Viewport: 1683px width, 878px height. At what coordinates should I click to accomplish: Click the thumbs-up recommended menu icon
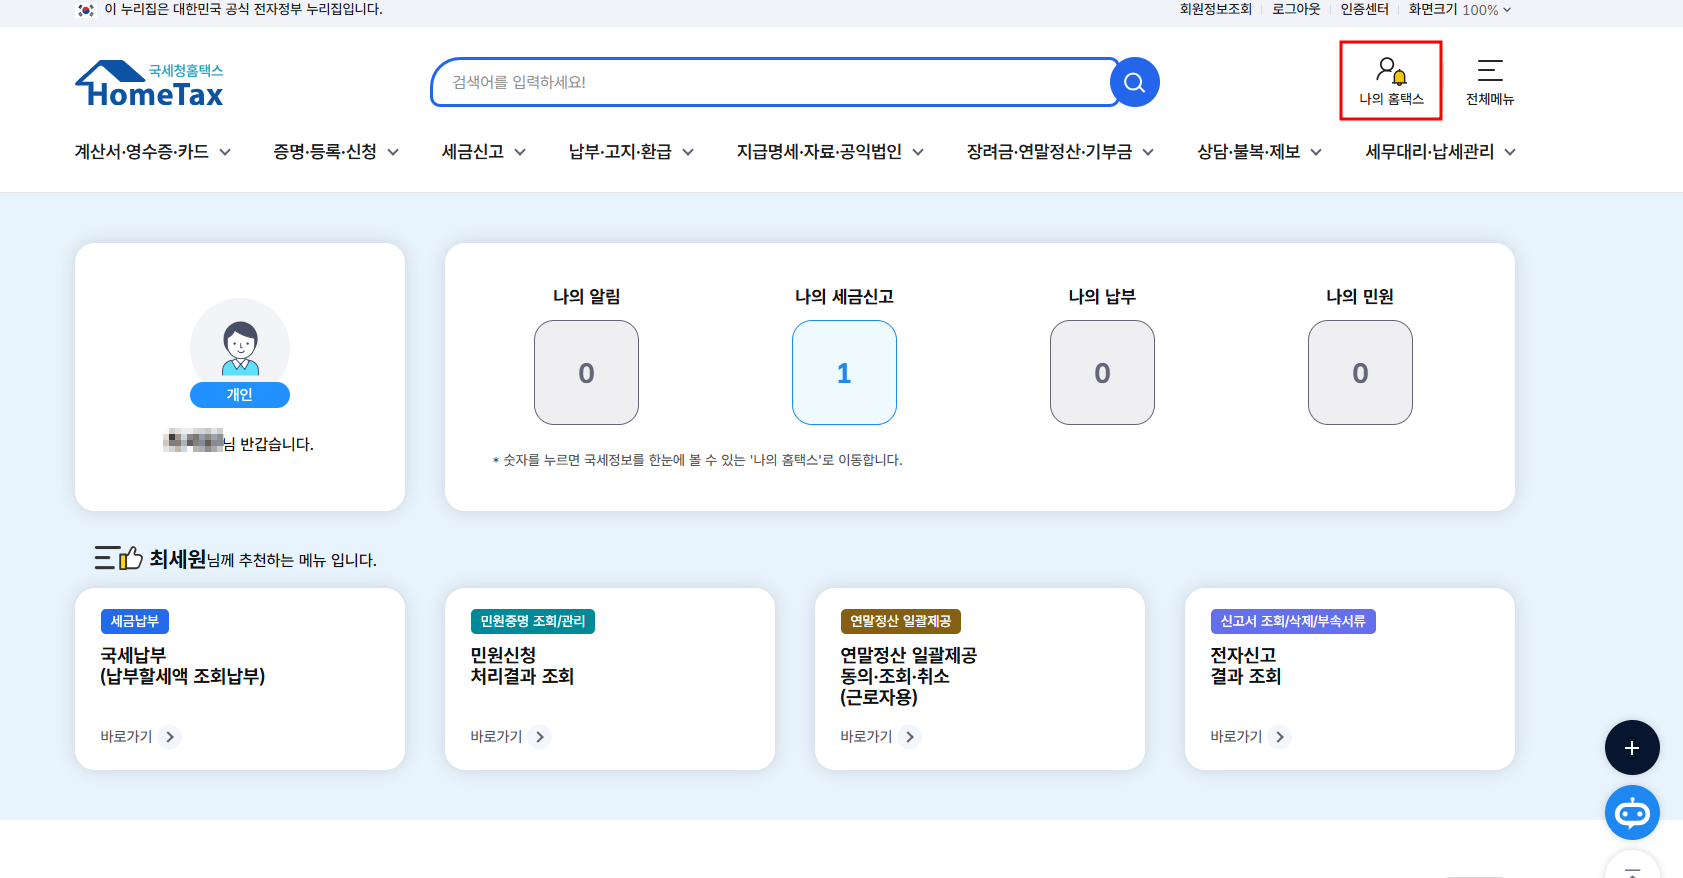[x=119, y=558]
